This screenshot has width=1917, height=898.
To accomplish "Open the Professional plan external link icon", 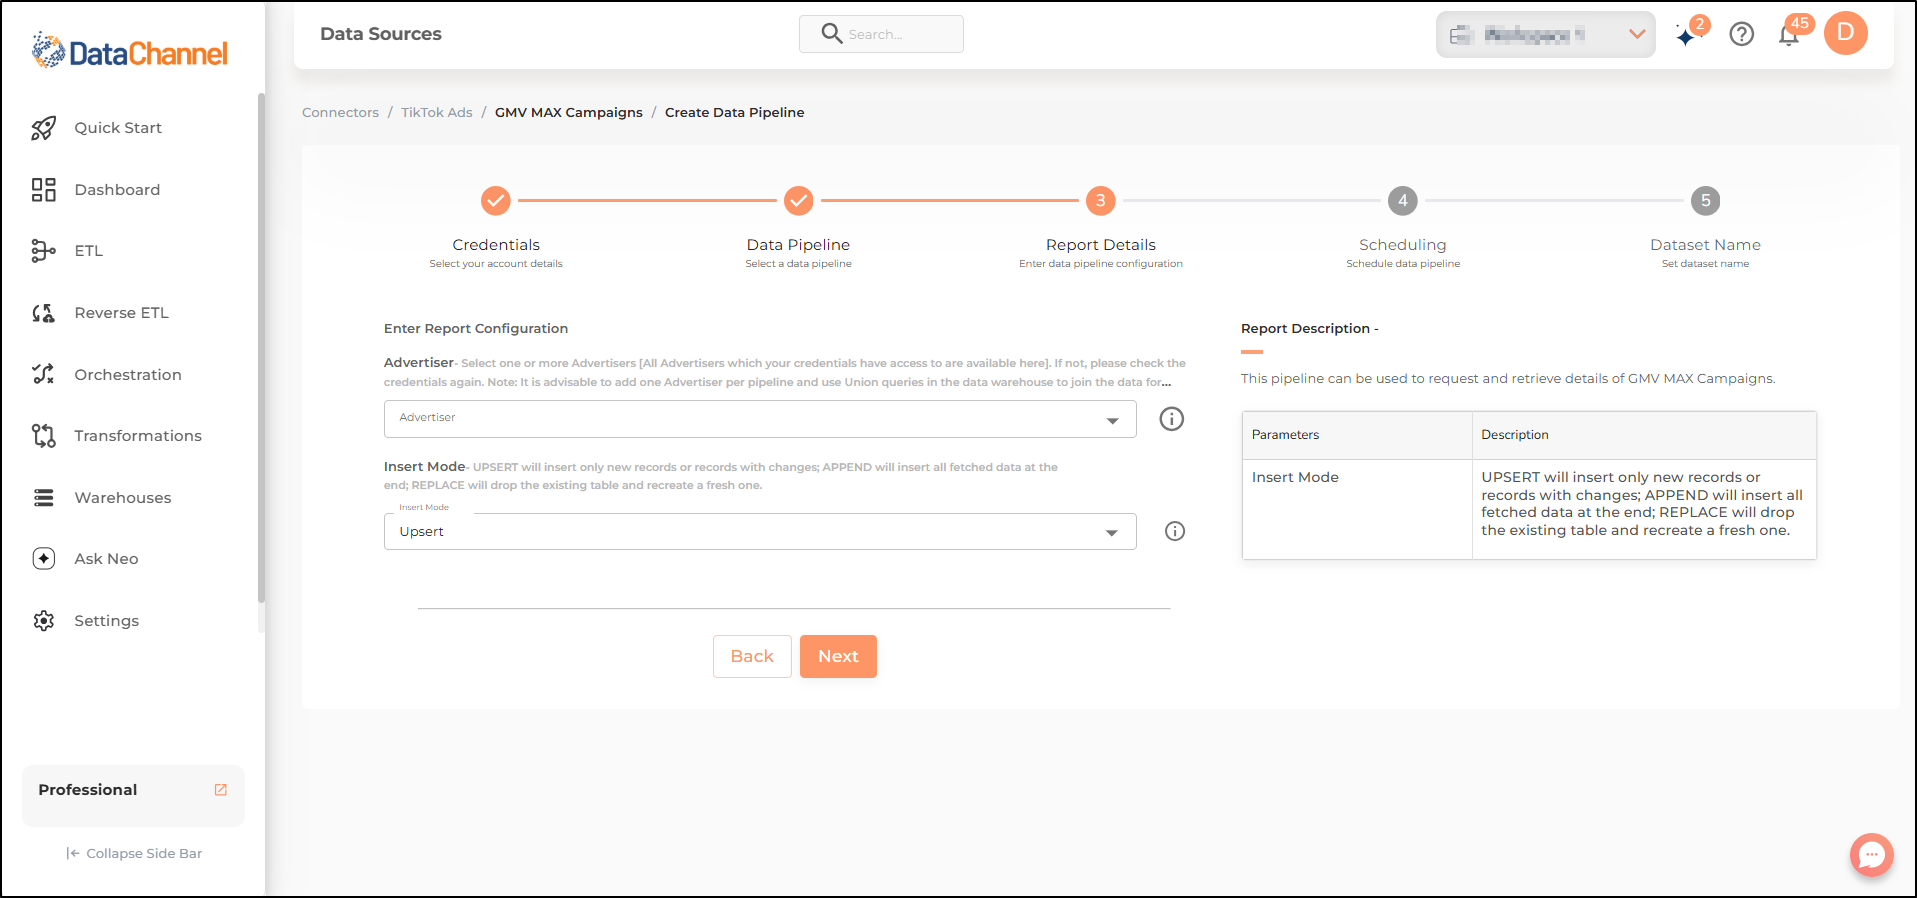I will coord(221,790).
